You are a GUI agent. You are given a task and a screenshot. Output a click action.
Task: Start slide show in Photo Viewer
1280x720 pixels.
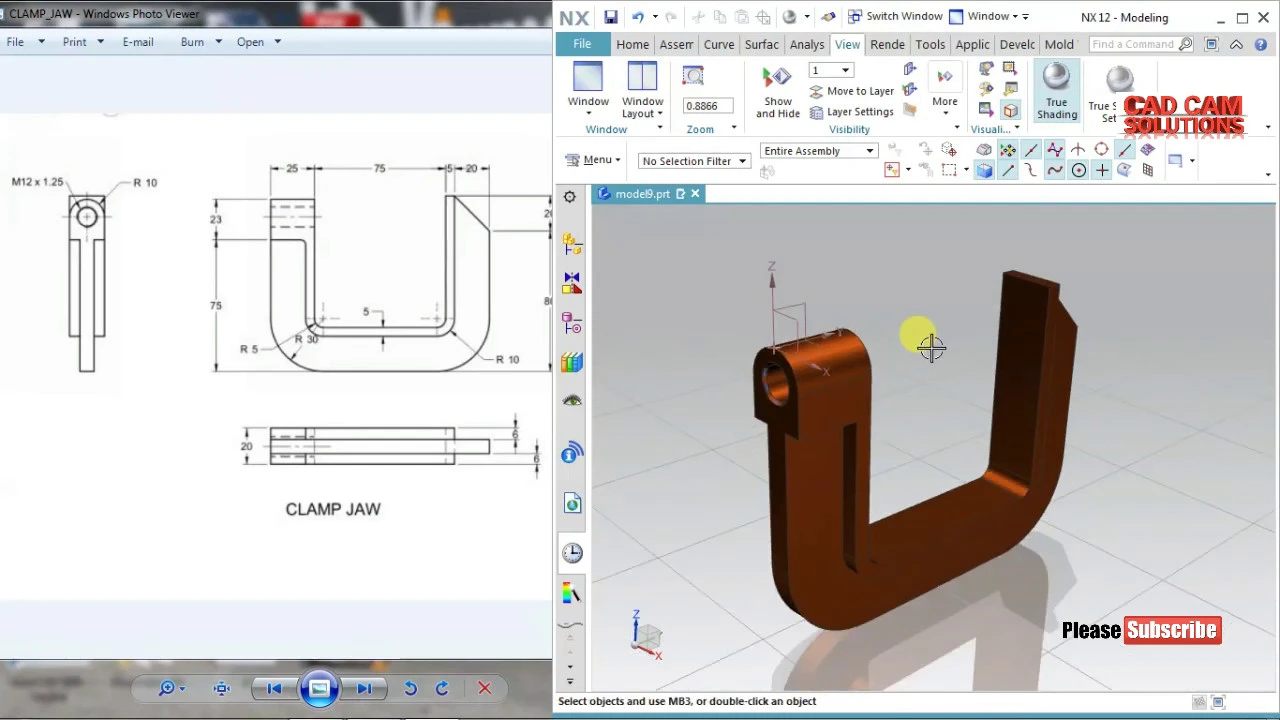(319, 688)
